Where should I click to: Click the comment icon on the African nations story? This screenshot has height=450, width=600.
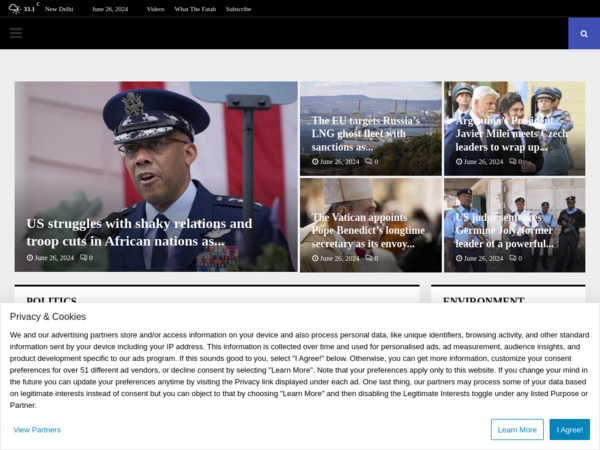pos(83,258)
